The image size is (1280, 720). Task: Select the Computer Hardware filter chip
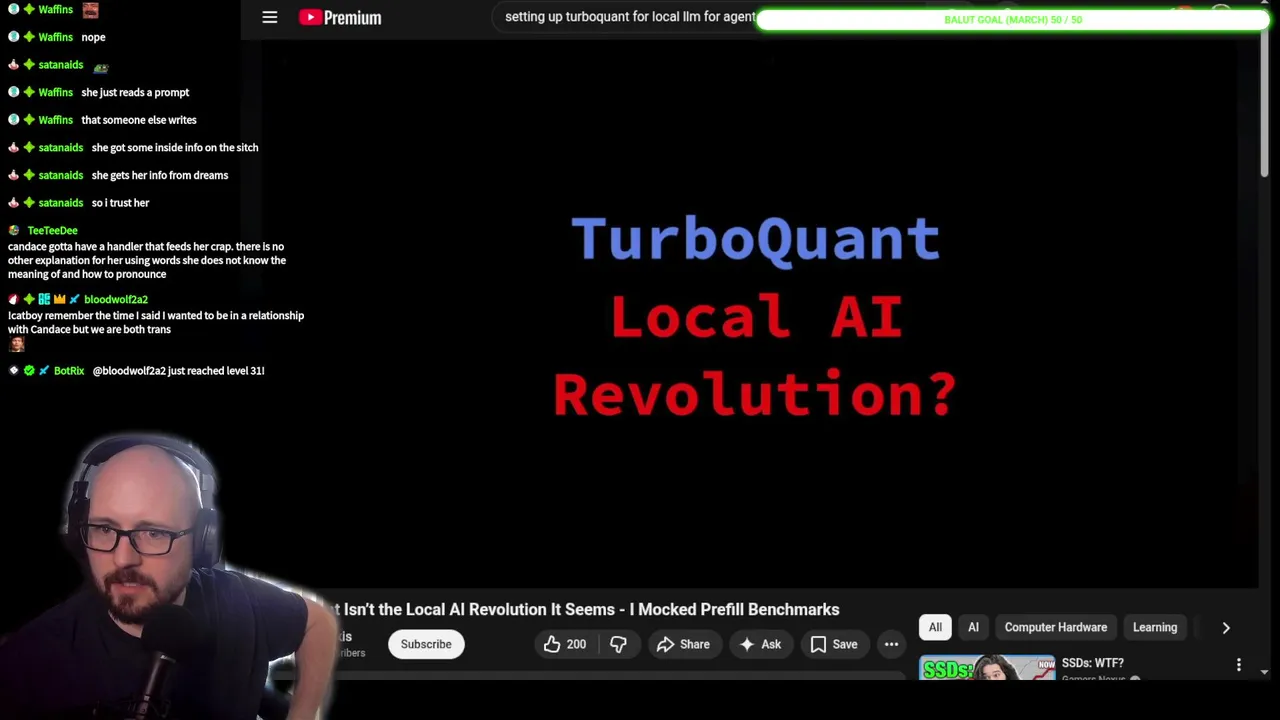point(1056,627)
